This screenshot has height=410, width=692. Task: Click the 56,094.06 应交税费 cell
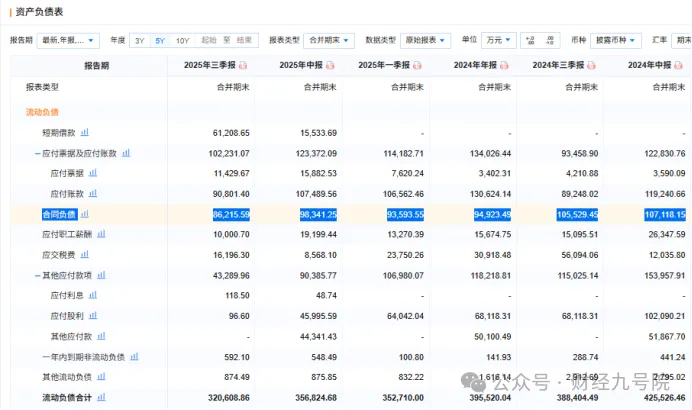point(579,255)
